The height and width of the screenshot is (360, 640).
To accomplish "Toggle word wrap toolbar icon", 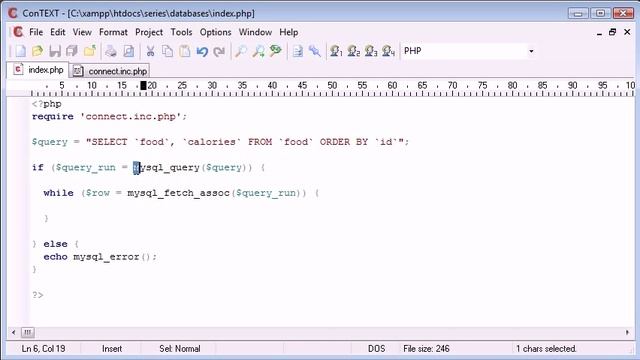I will tap(298, 51).
